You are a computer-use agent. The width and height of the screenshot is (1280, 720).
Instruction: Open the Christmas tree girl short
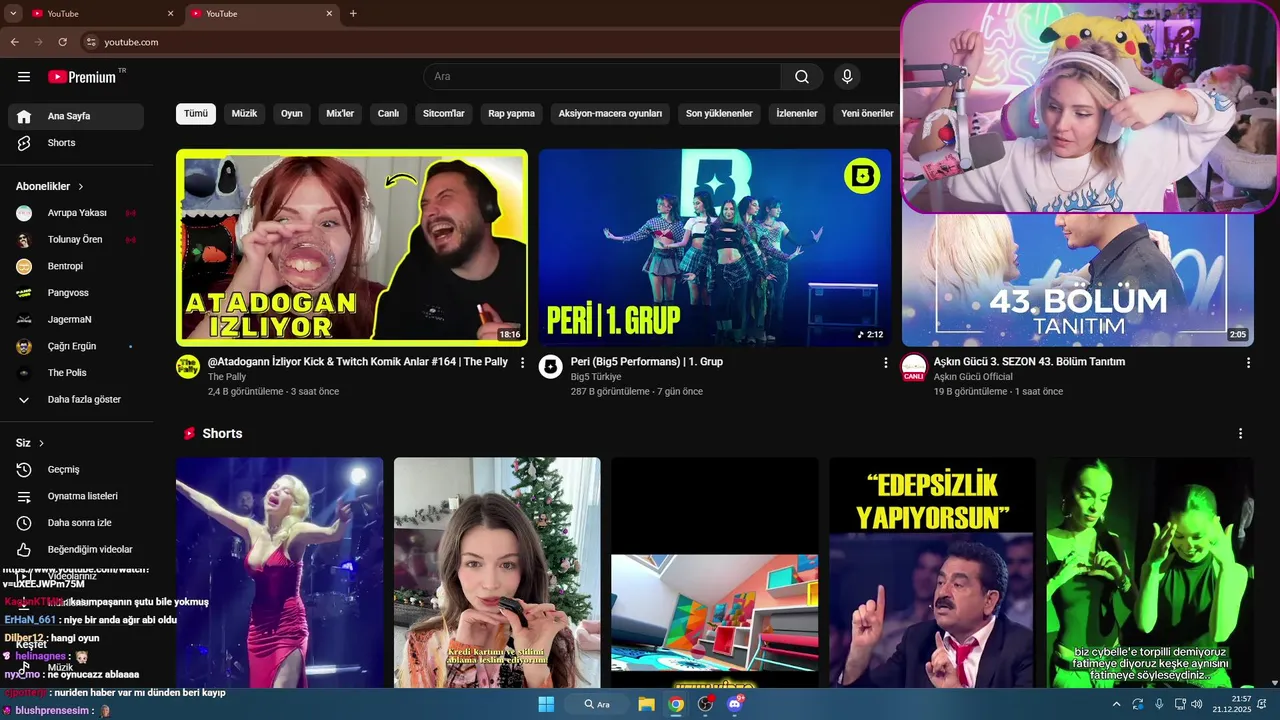coord(497,573)
